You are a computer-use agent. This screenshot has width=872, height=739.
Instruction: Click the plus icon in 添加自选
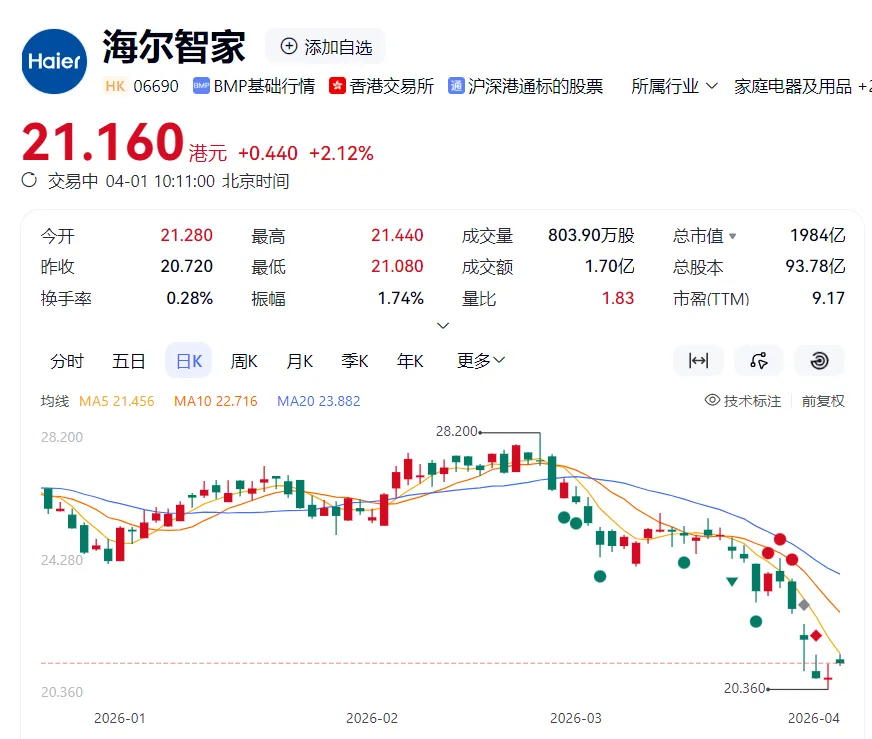click(x=289, y=46)
